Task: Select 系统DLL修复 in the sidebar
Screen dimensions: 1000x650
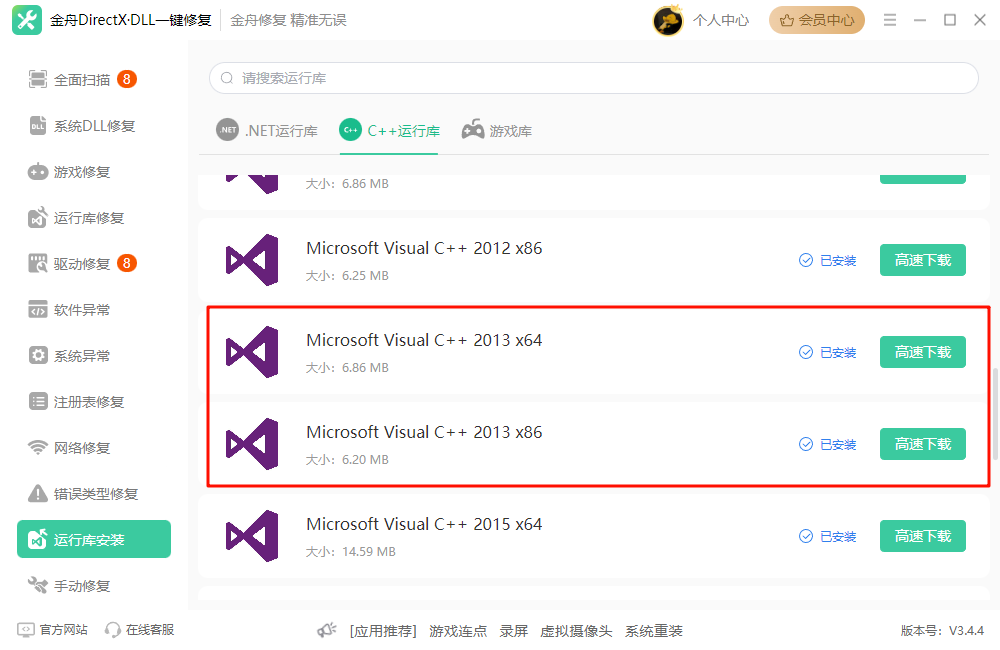Action: 94,126
